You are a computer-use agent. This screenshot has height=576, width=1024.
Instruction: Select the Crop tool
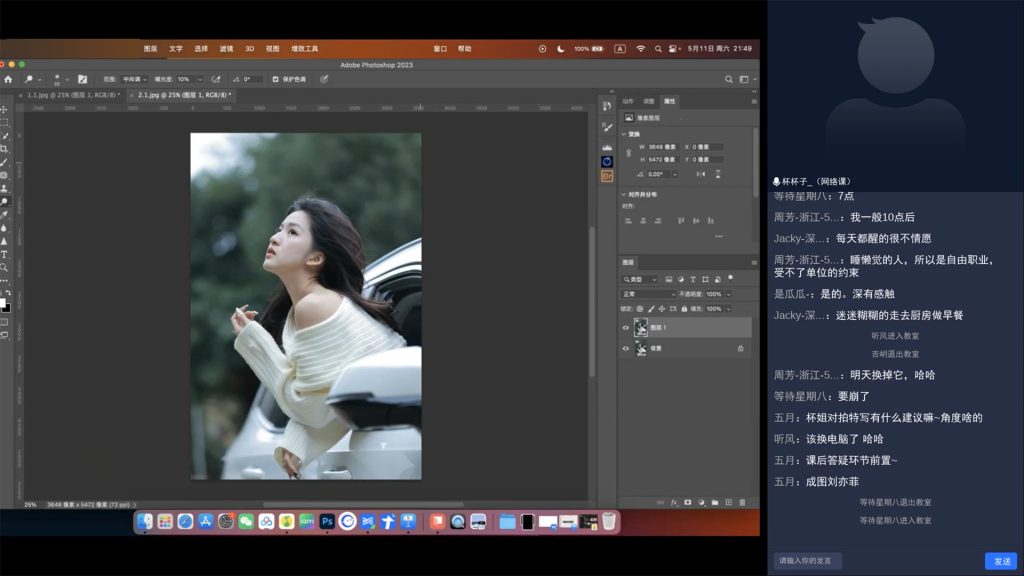(4, 148)
